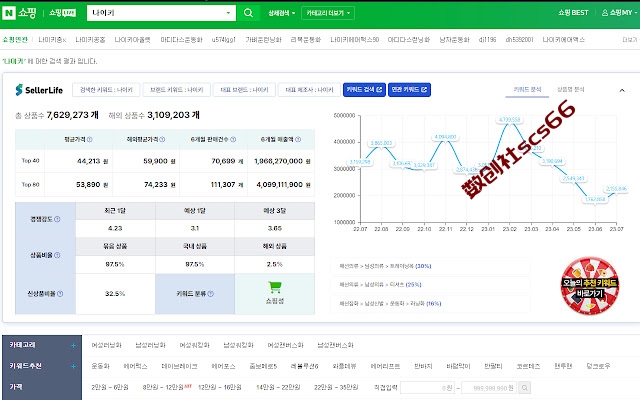Click the 남성러닝화 category link
Viewport: 640px width, 400px height.
(x=151, y=345)
